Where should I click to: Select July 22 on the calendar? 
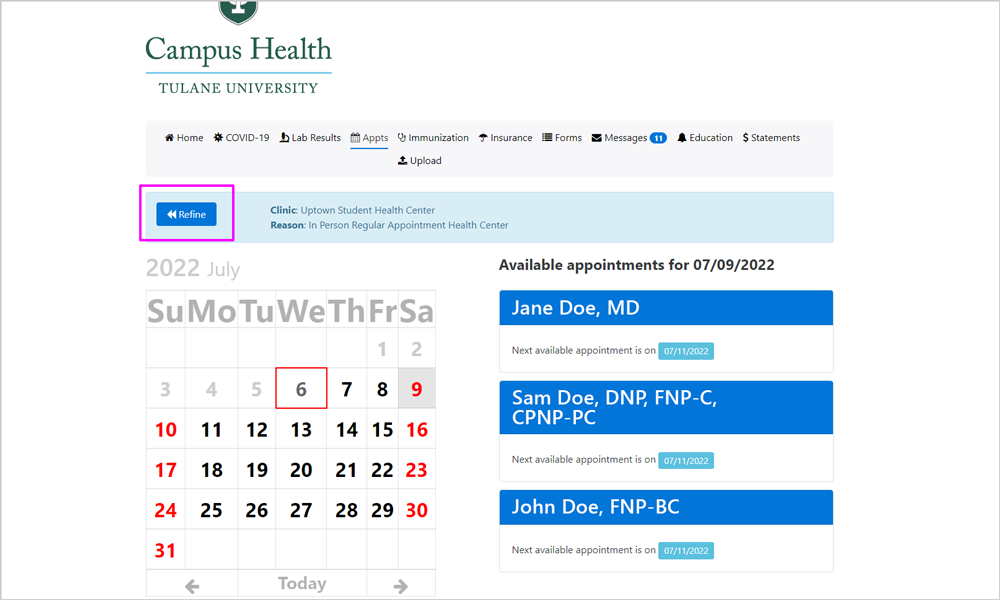[x=382, y=469]
